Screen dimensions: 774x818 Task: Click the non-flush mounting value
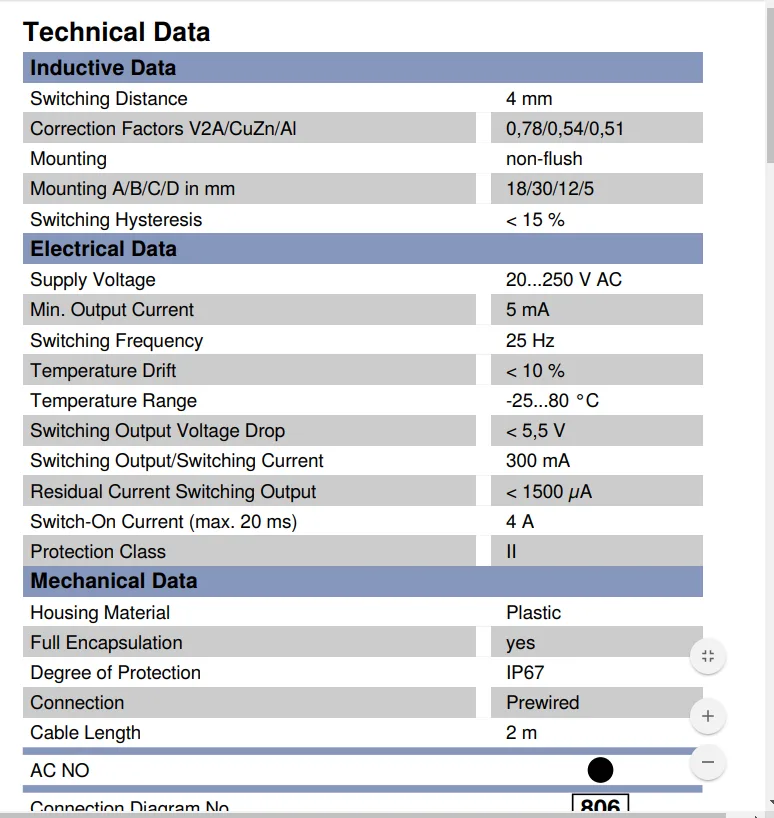(544, 159)
